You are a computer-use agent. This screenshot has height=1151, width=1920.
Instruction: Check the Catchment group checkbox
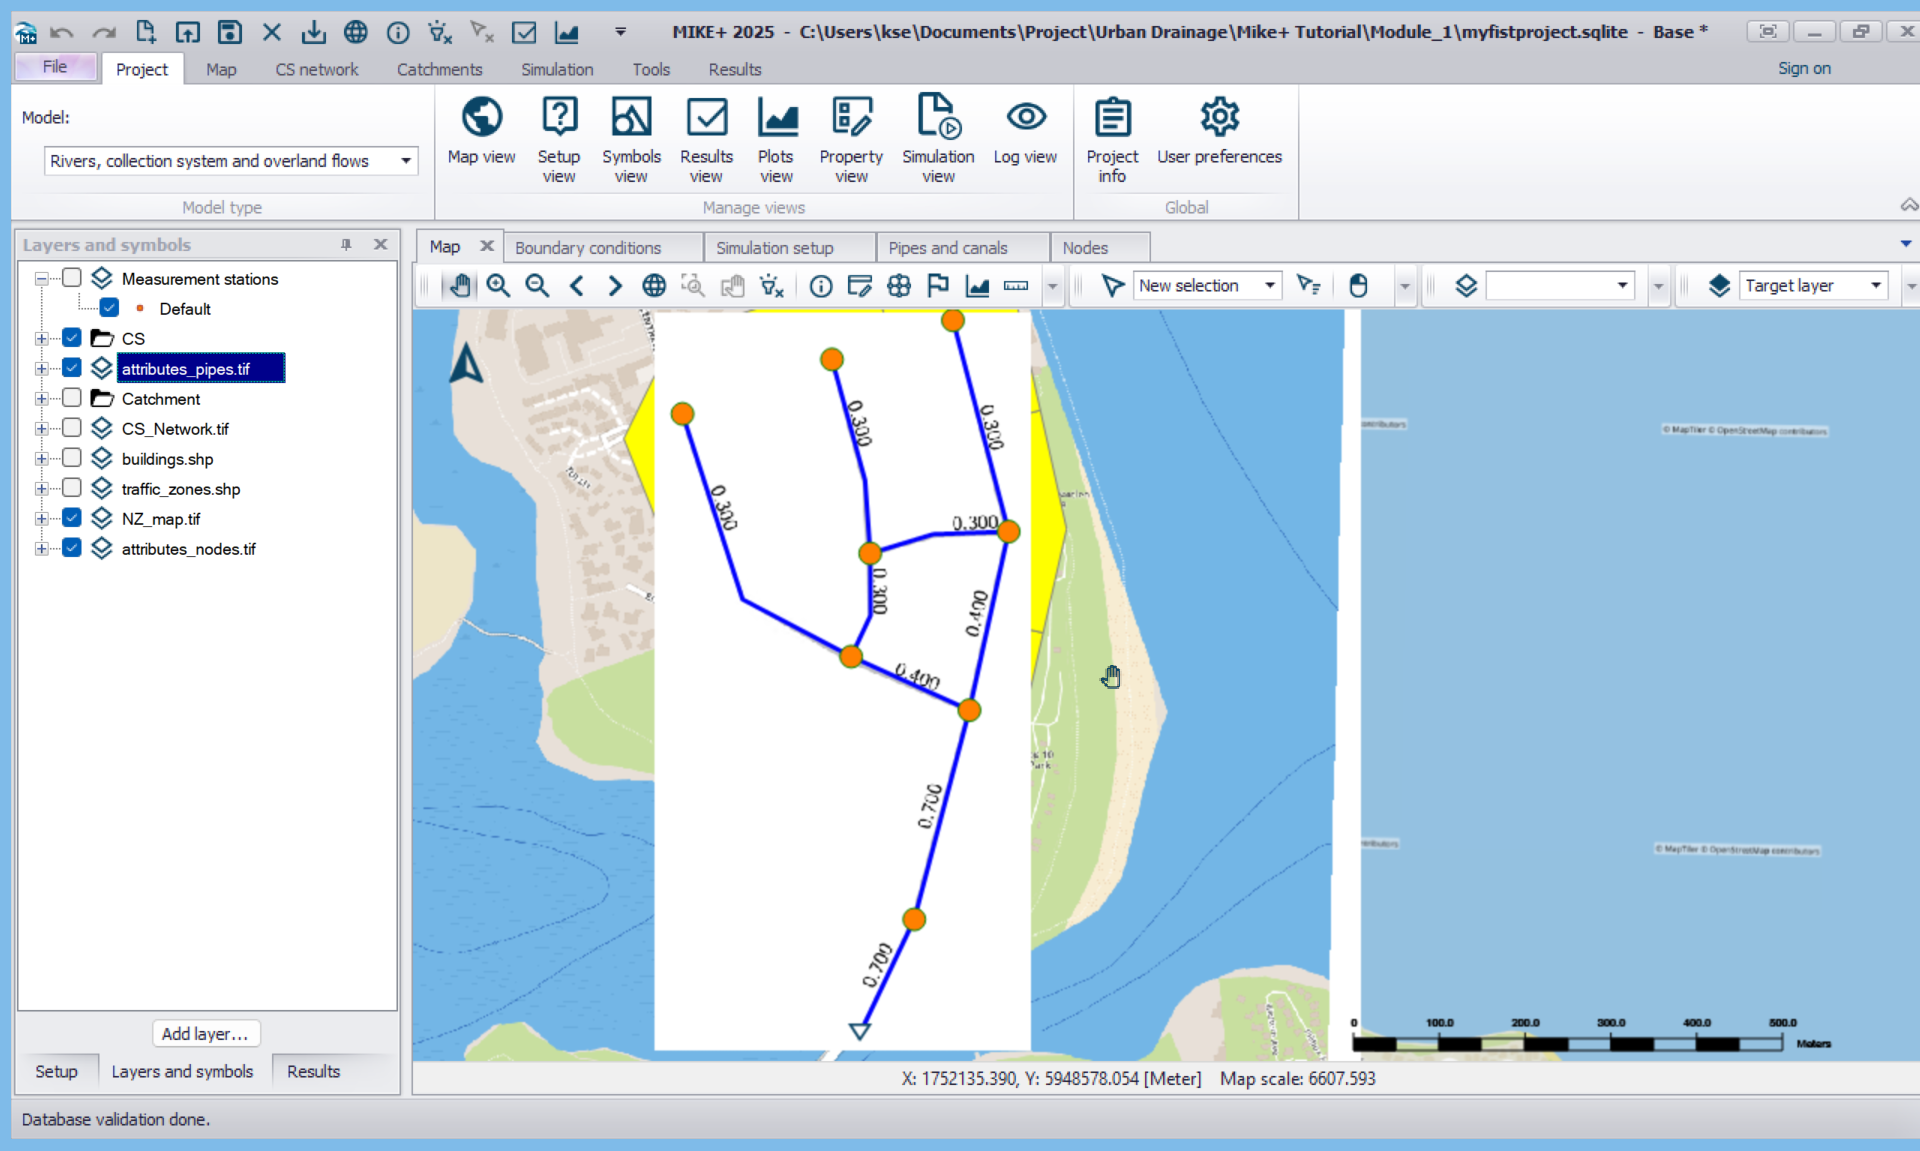point(72,398)
